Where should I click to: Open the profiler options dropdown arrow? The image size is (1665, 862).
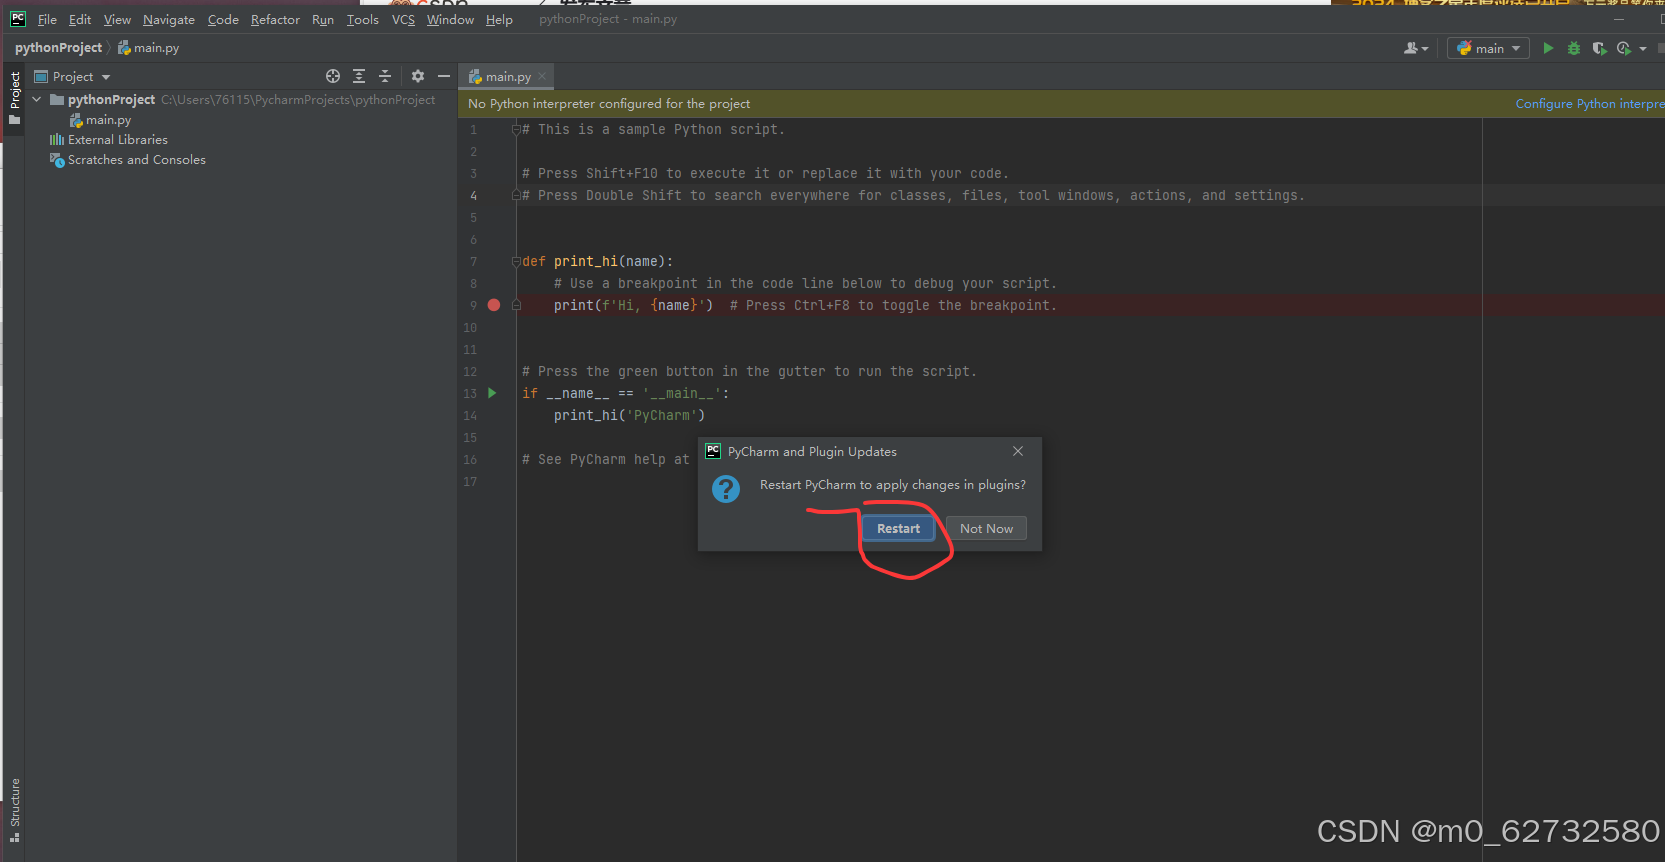coord(1643,48)
